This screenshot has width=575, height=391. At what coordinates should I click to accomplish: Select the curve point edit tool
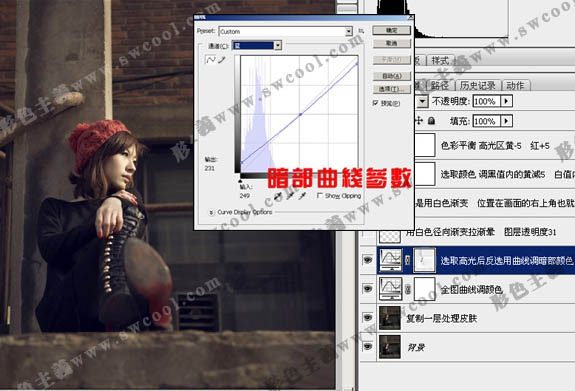tap(210, 60)
